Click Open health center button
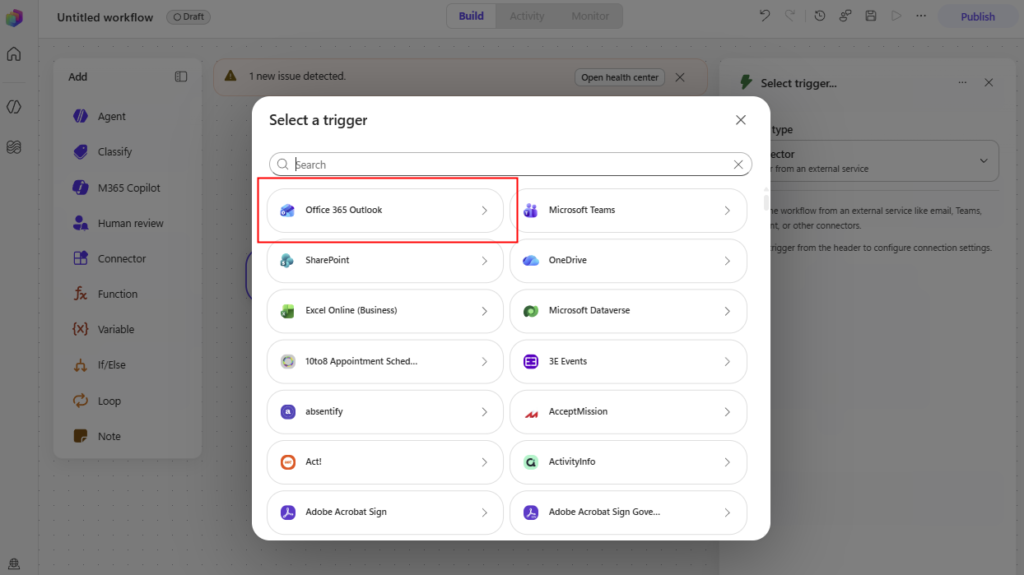The width and height of the screenshot is (1024, 575). click(x=619, y=77)
